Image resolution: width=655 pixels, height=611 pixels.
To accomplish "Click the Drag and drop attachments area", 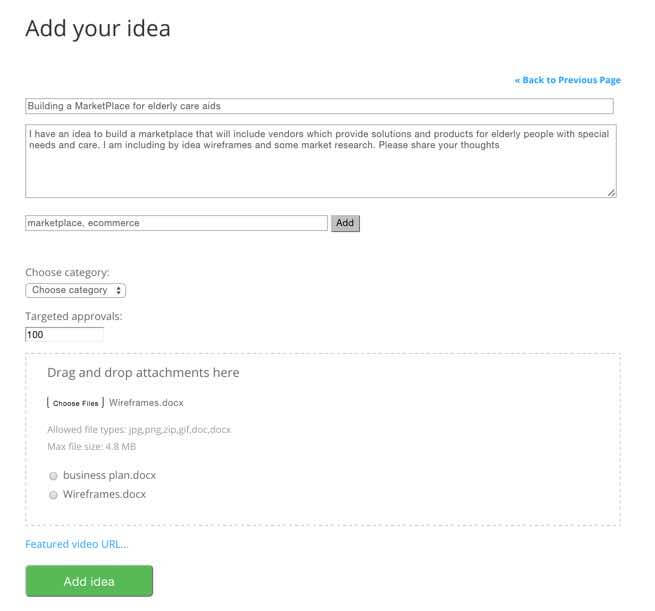I will [322, 373].
